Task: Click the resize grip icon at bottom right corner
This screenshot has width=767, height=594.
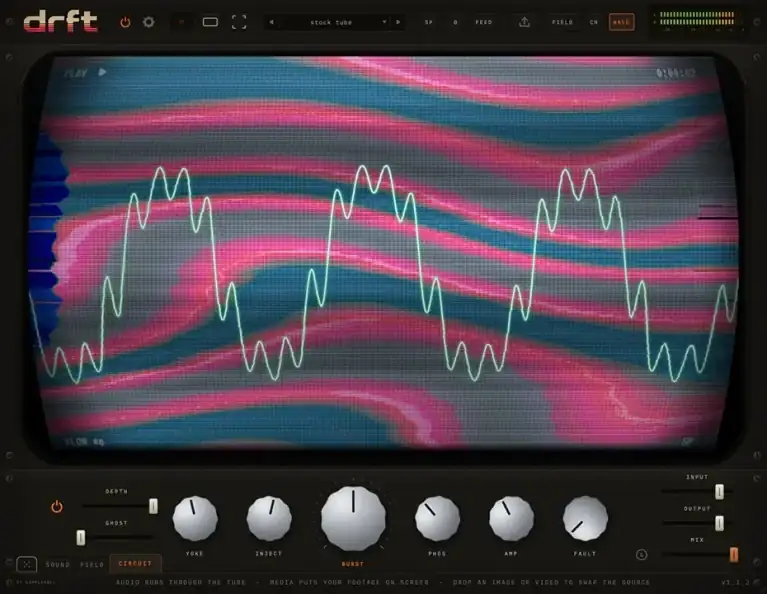Action: point(757,582)
